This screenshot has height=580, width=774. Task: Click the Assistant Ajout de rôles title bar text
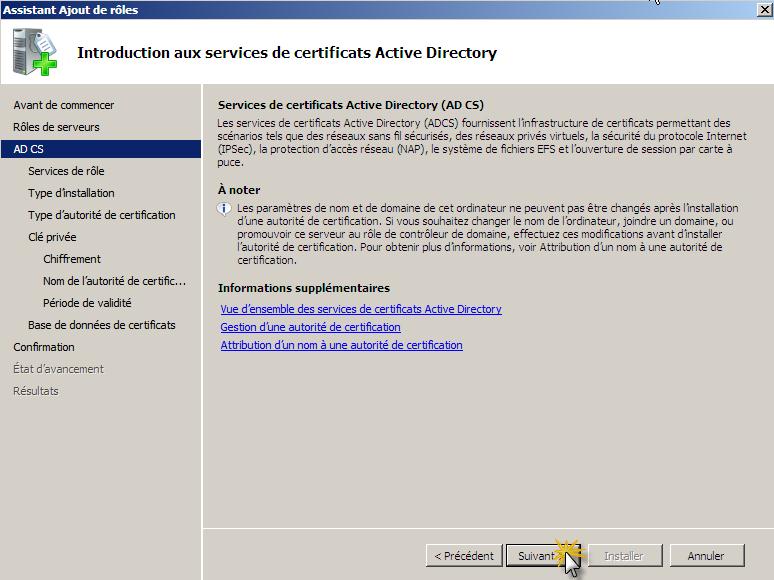click(70, 9)
